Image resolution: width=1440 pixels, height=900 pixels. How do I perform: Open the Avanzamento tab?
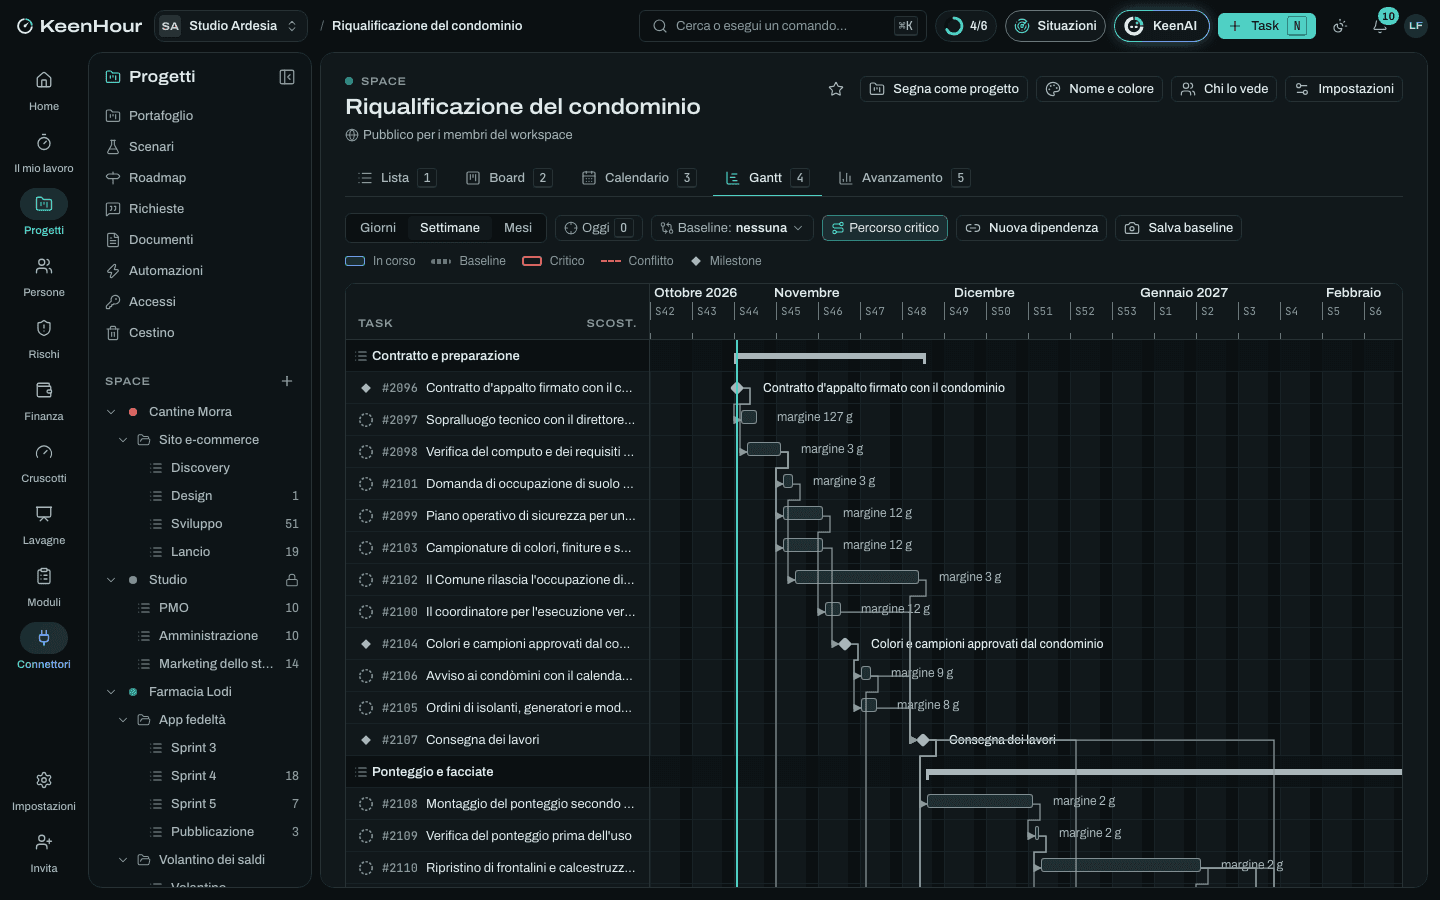click(x=903, y=178)
